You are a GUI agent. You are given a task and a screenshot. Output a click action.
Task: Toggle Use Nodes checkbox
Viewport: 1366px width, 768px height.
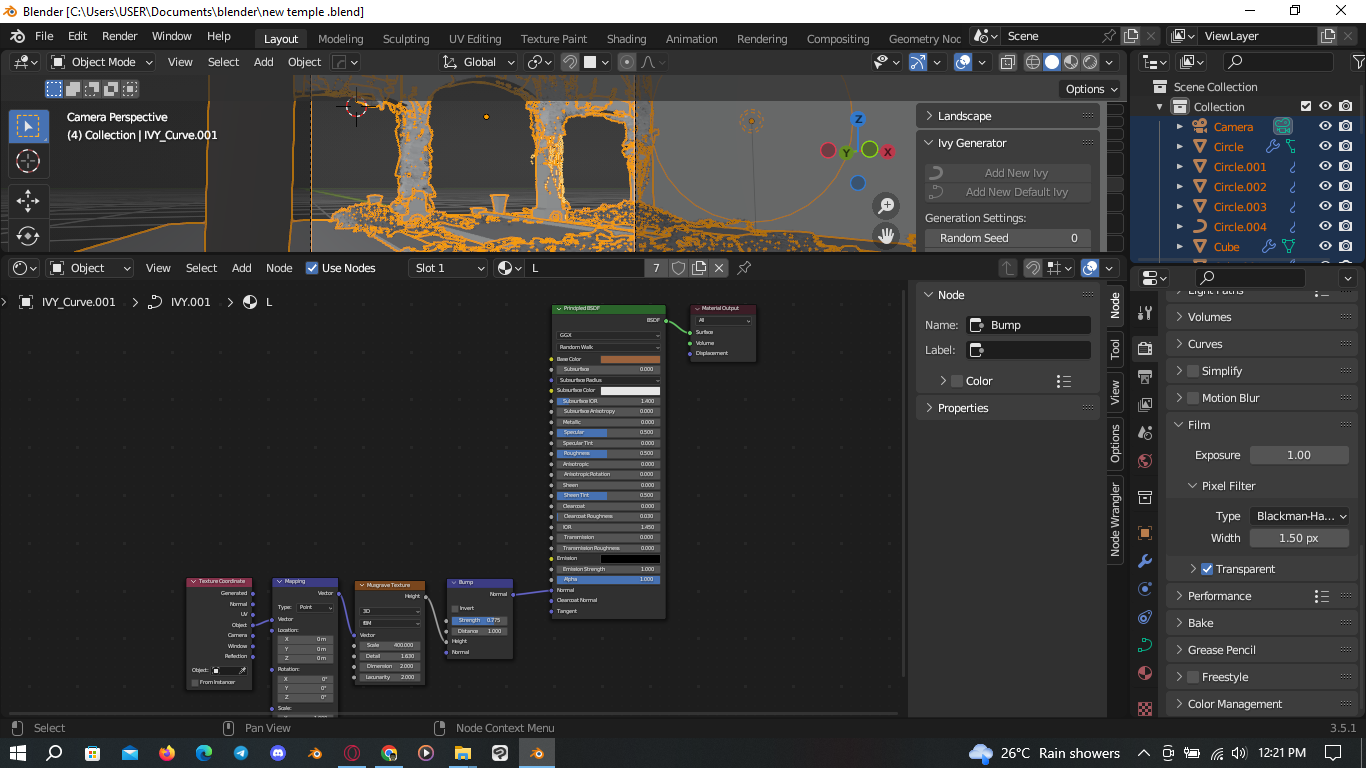tap(312, 268)
